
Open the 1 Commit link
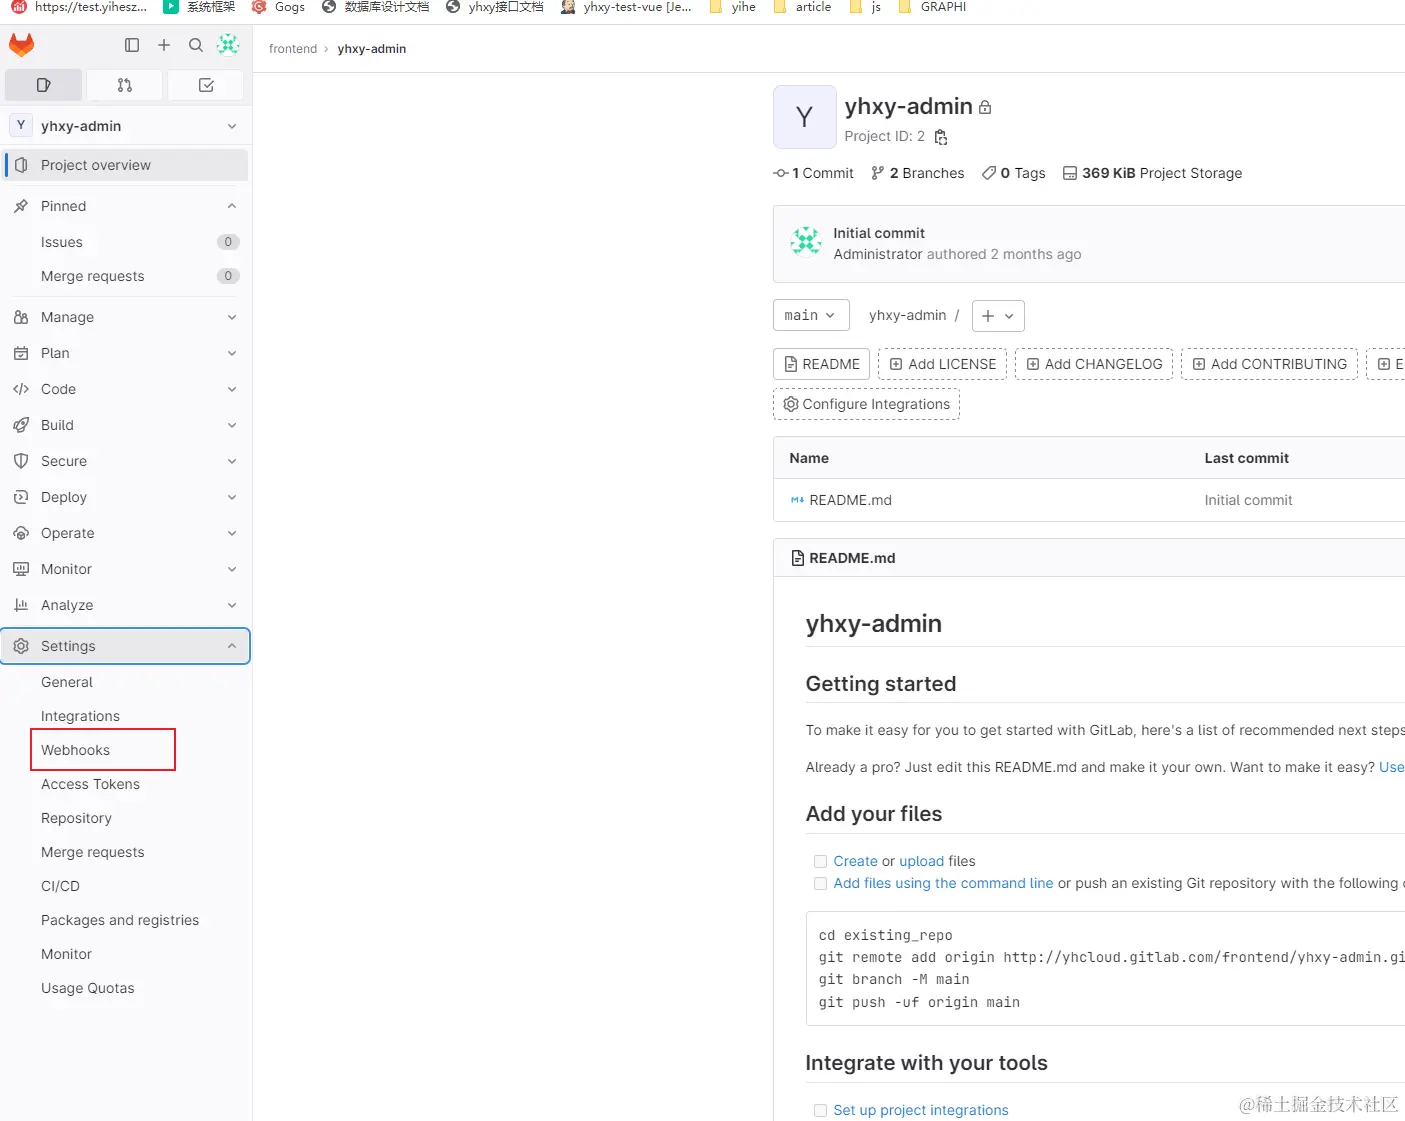click(814, 173)
